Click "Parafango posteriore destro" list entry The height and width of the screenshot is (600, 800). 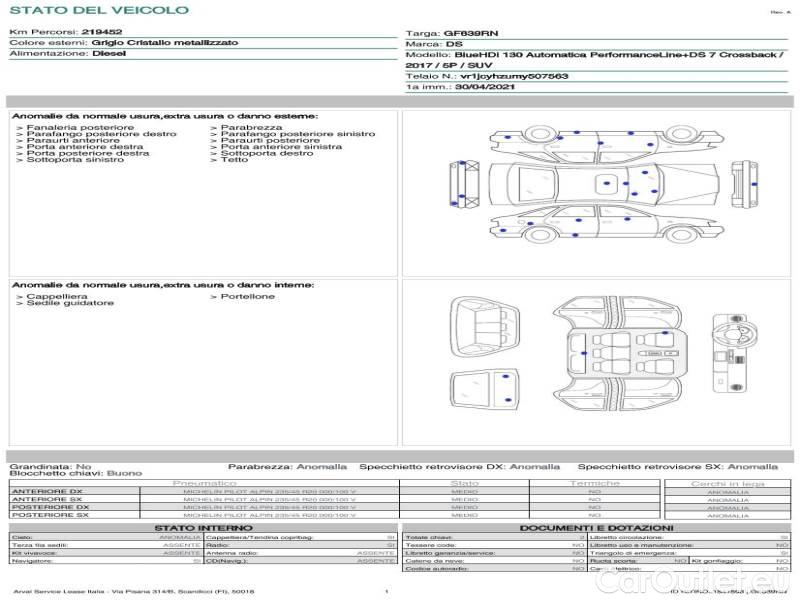tap(102, 134)
